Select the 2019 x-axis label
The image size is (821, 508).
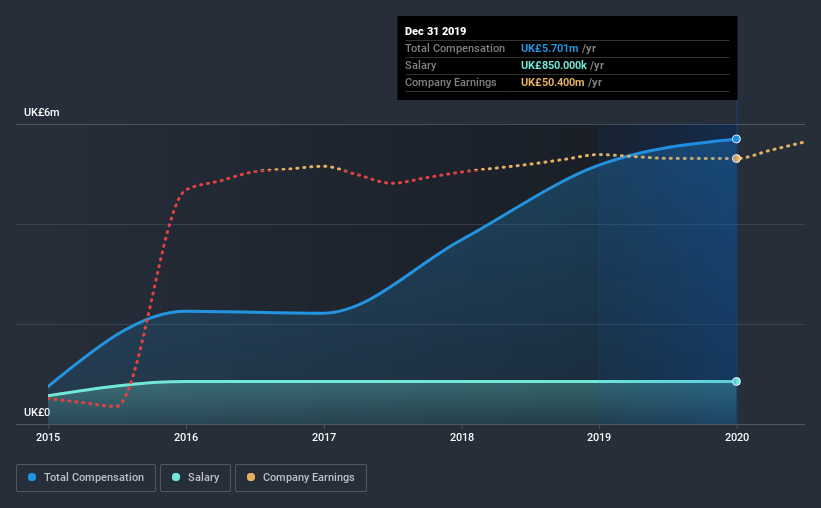tap(599, 437)
